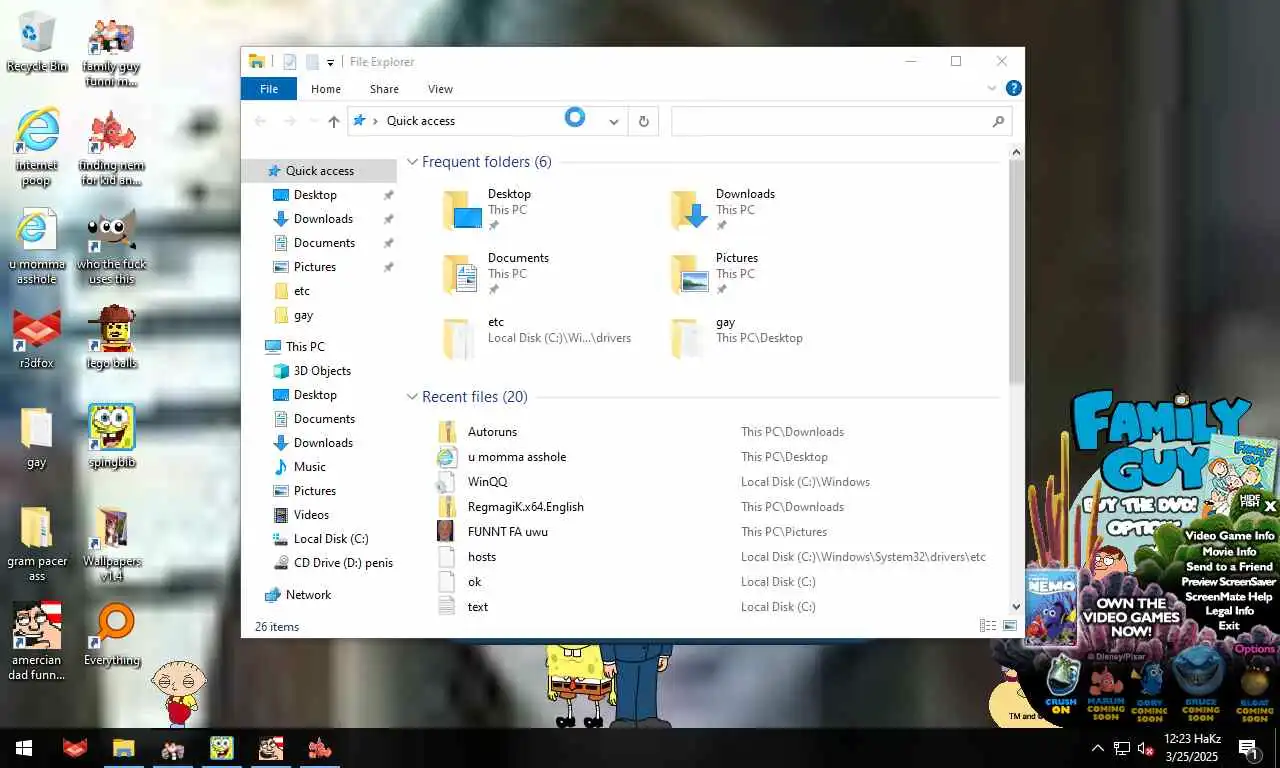This screenshot has height=768, width=1280.
Task: Open the r3dfox desktop shortcut
Action: pyautogui.click(x=37, y=338)
